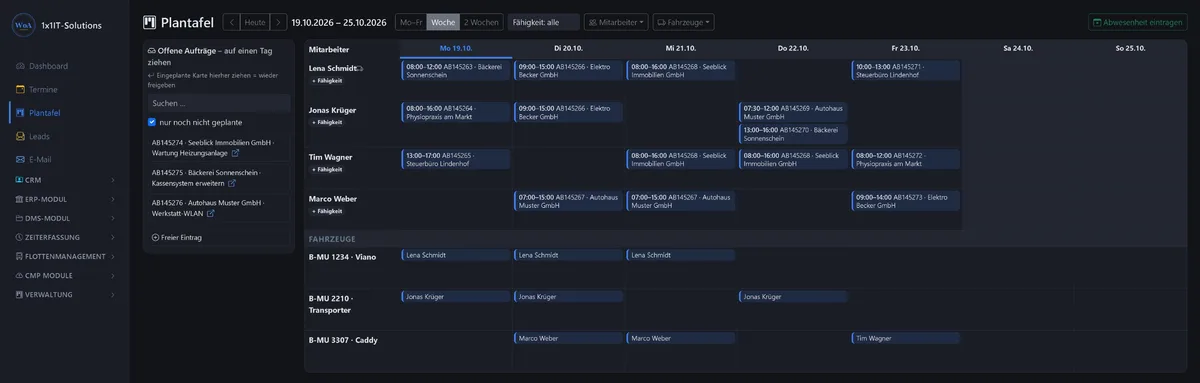Open the Fähigkeit: alle filter dropdown
Screen dimensions: 1200x383
[543, 21]
